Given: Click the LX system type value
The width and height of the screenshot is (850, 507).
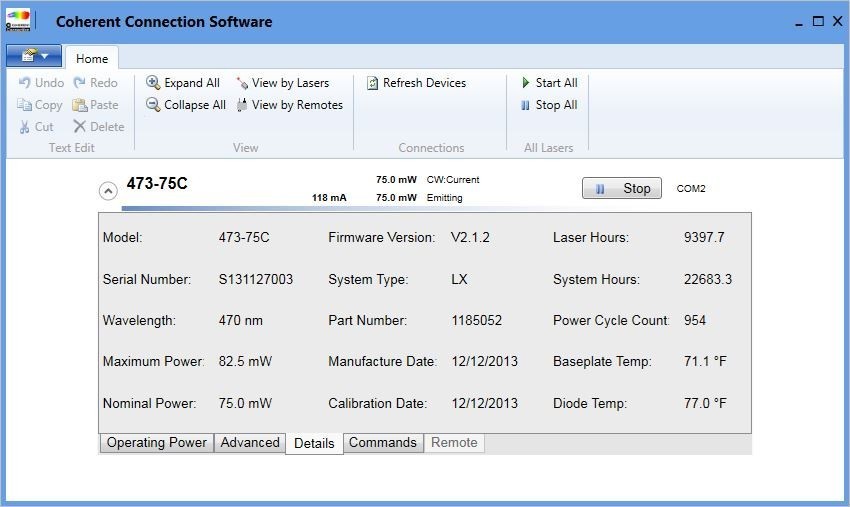Looking at the screenshot, I should pos(459,279).
